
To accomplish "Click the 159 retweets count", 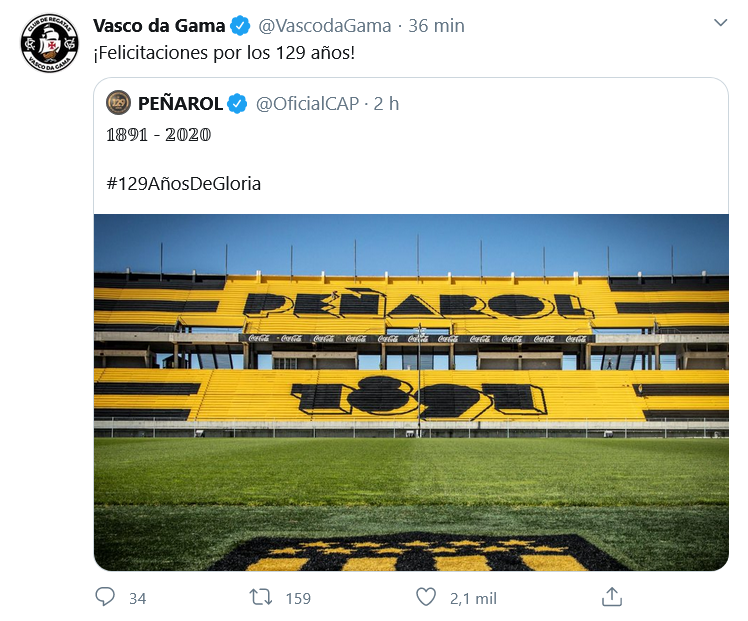I will [298, 598].
